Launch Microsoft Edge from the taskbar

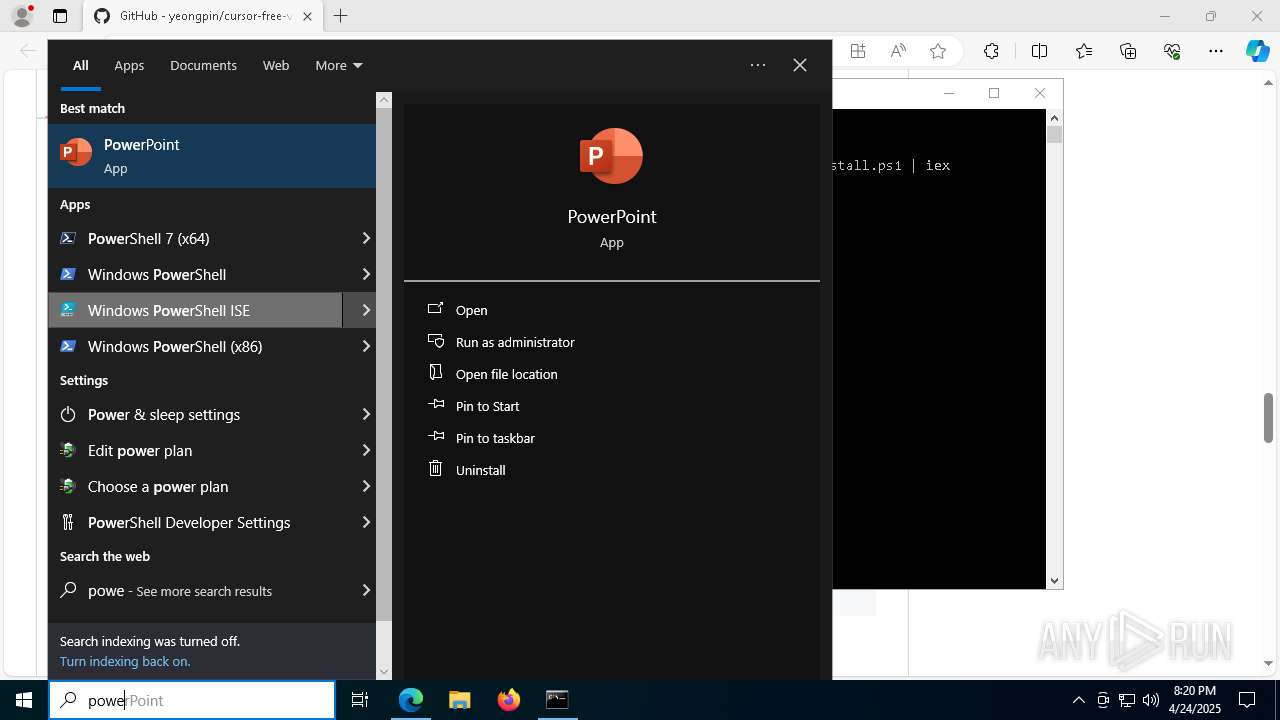click(411, 700)
